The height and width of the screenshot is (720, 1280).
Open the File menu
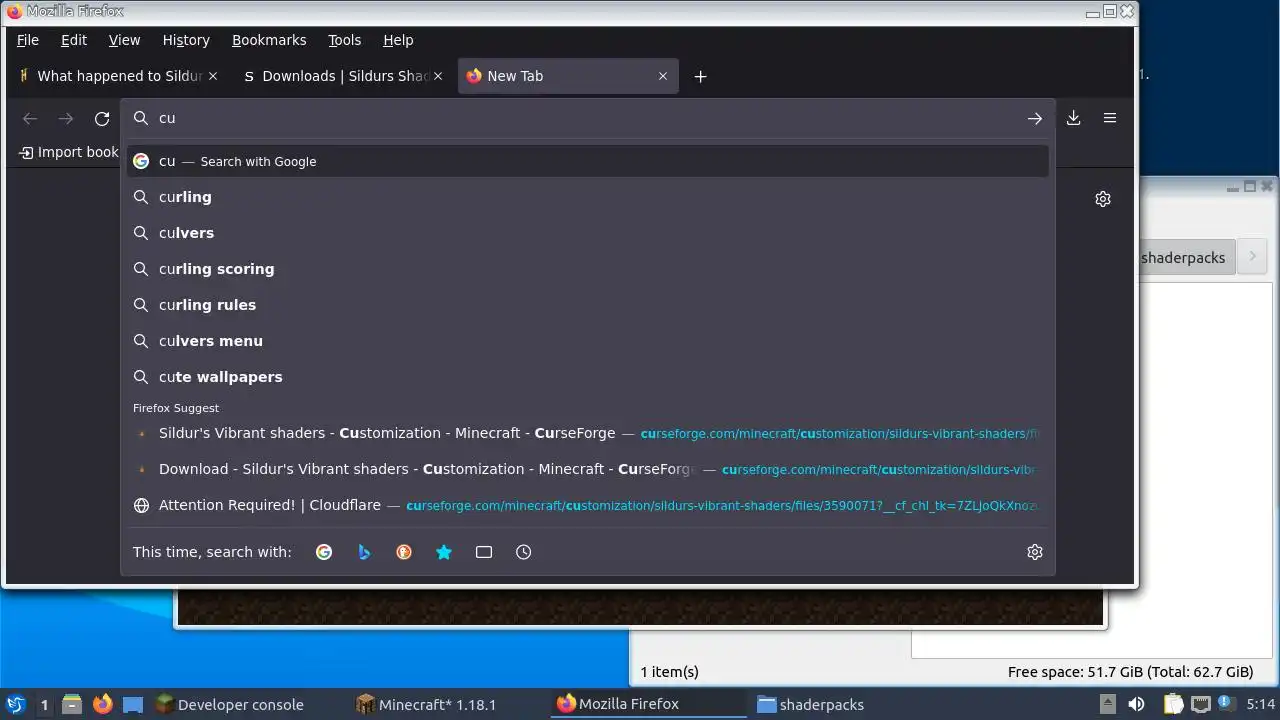coord(28,40)
